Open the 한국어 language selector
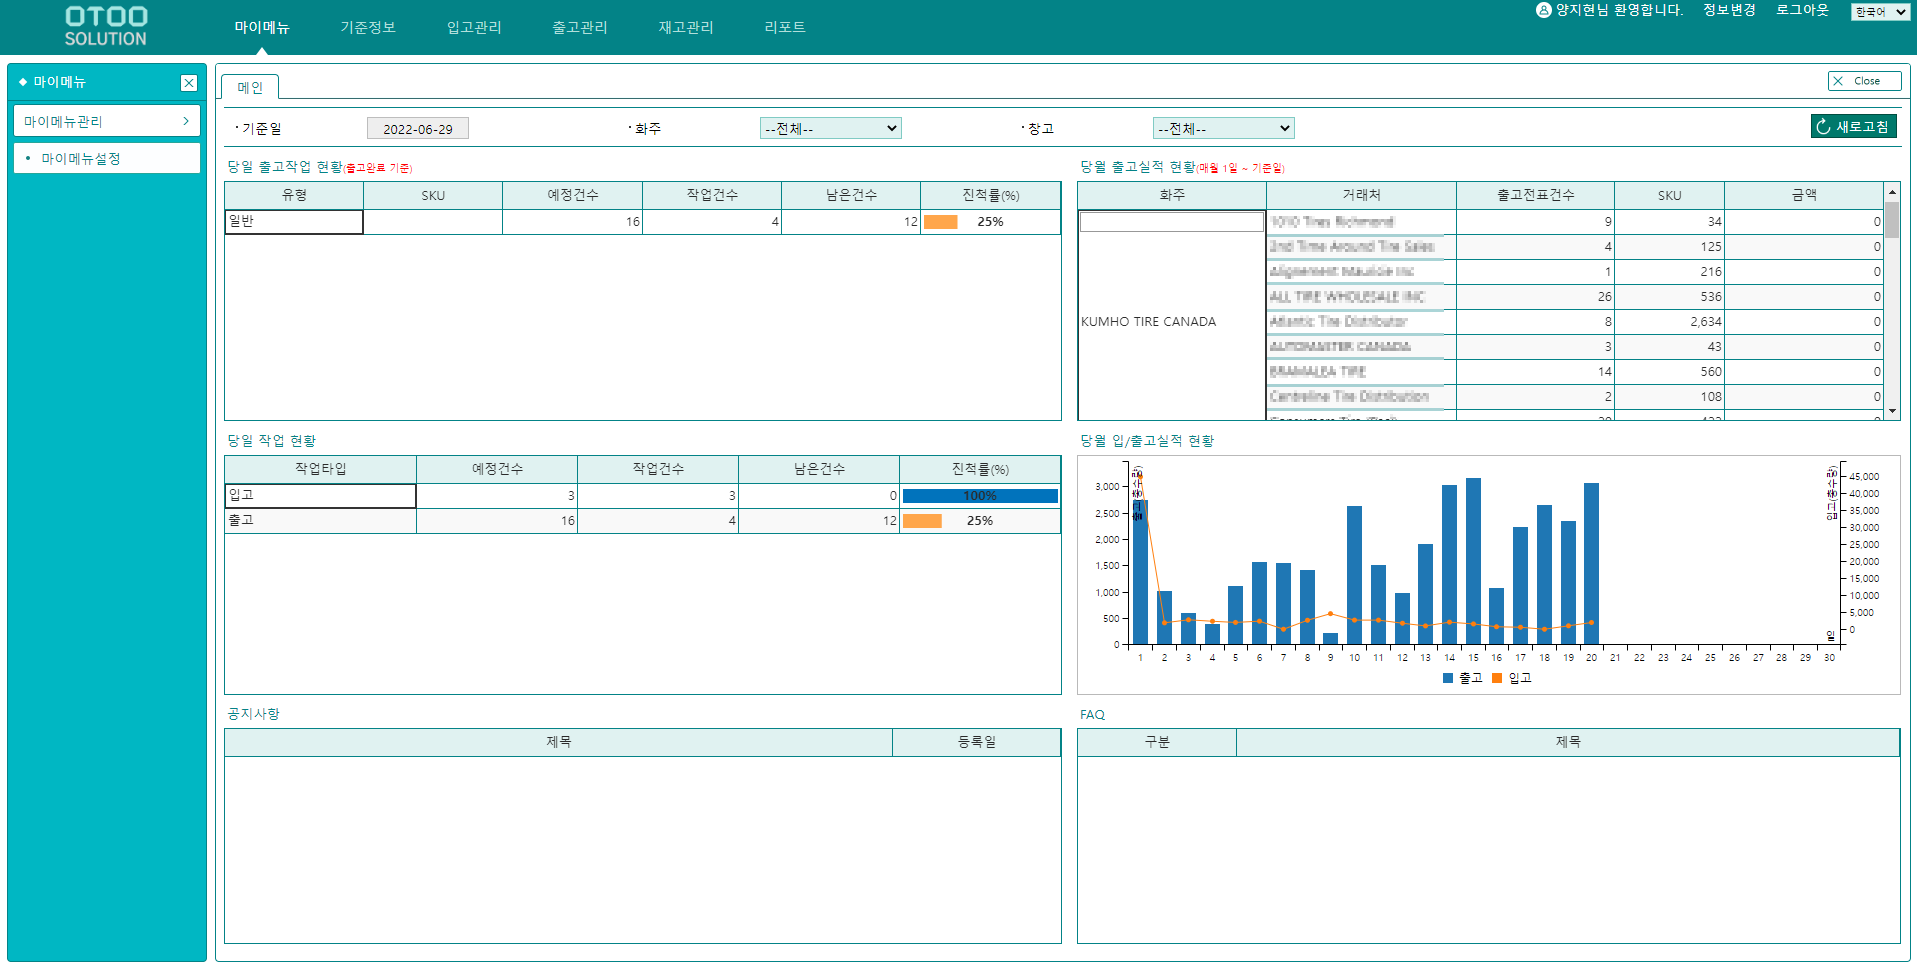 (x=1879, y=12)
